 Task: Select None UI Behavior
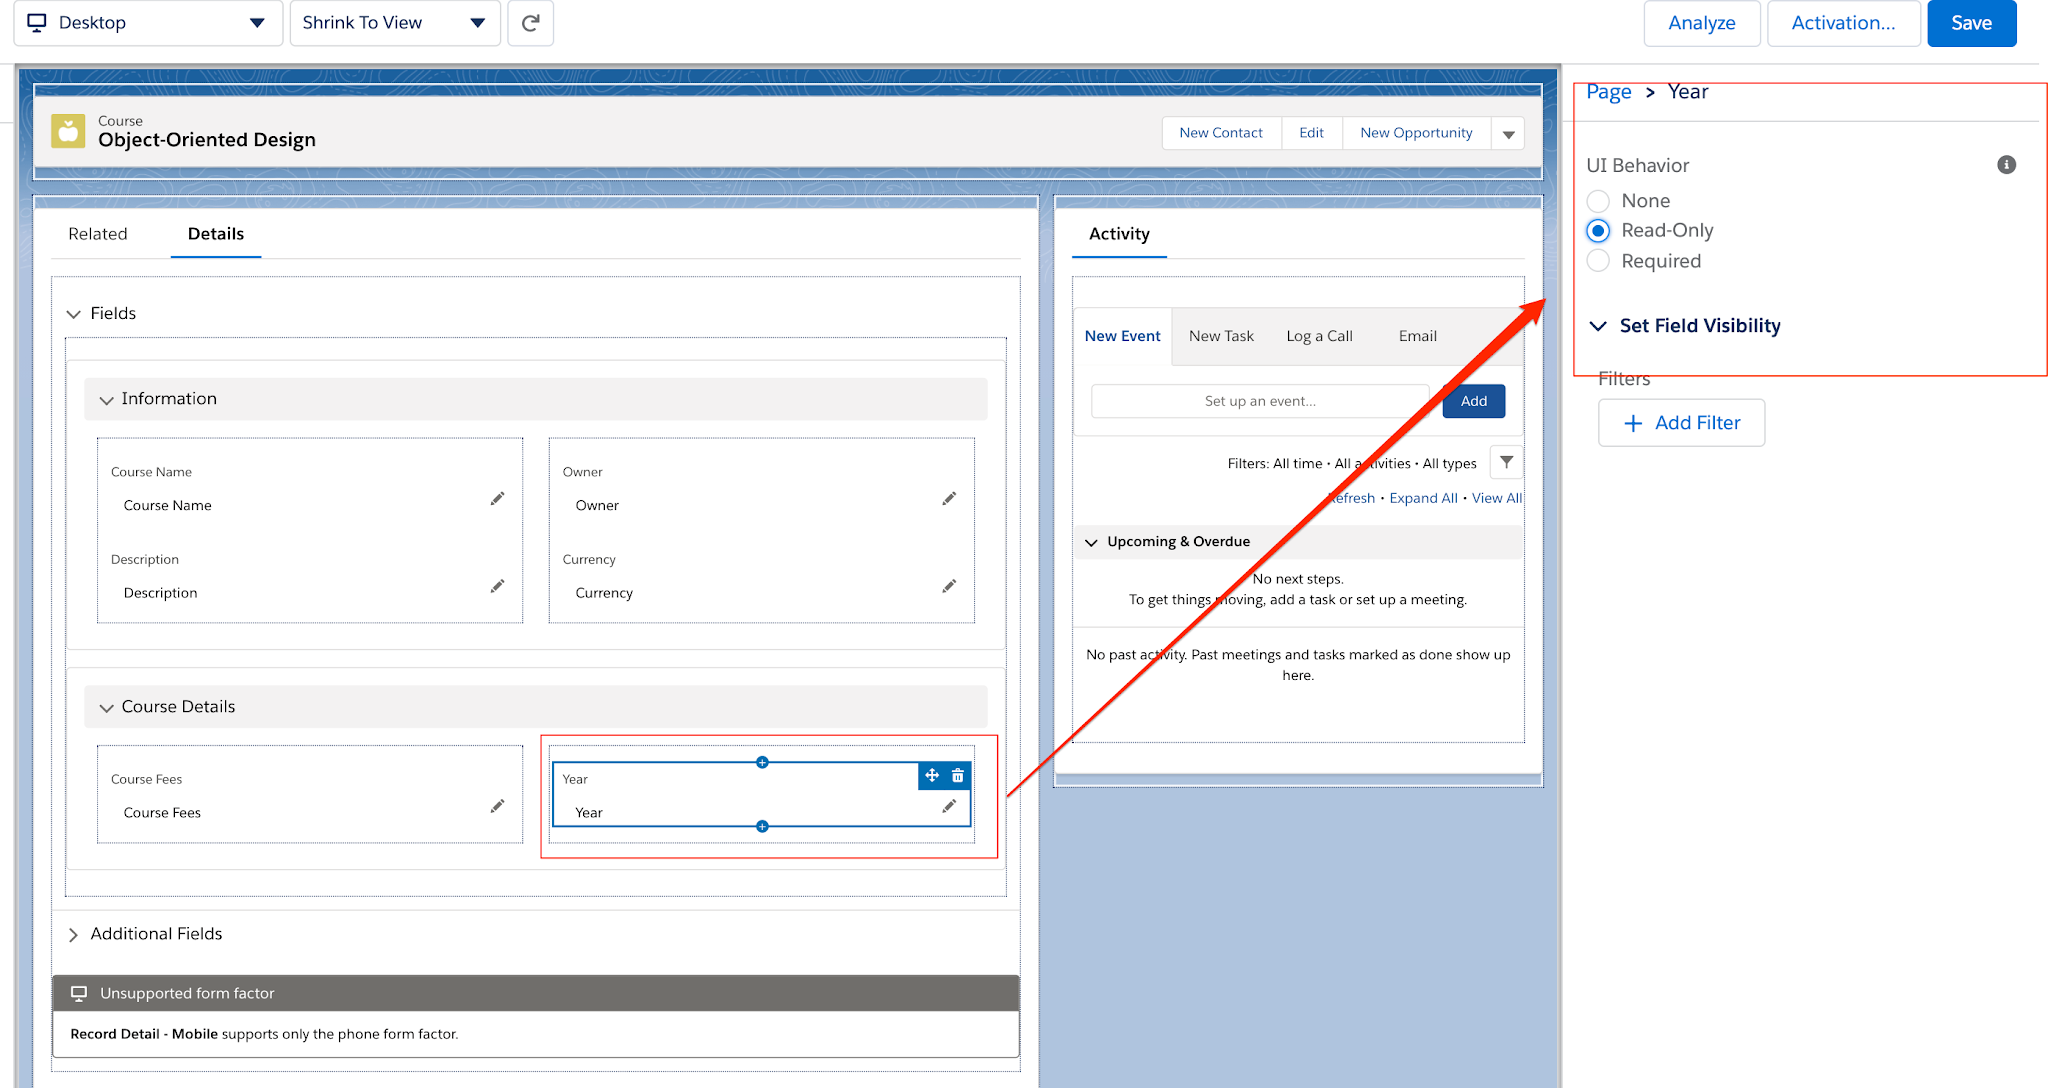click(1597, 200)
